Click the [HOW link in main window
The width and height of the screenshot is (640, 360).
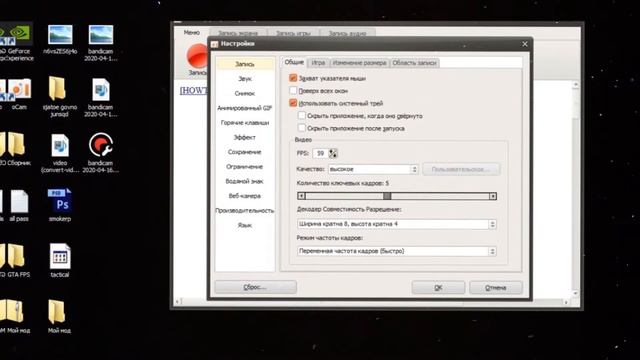(x=193, y=91)
